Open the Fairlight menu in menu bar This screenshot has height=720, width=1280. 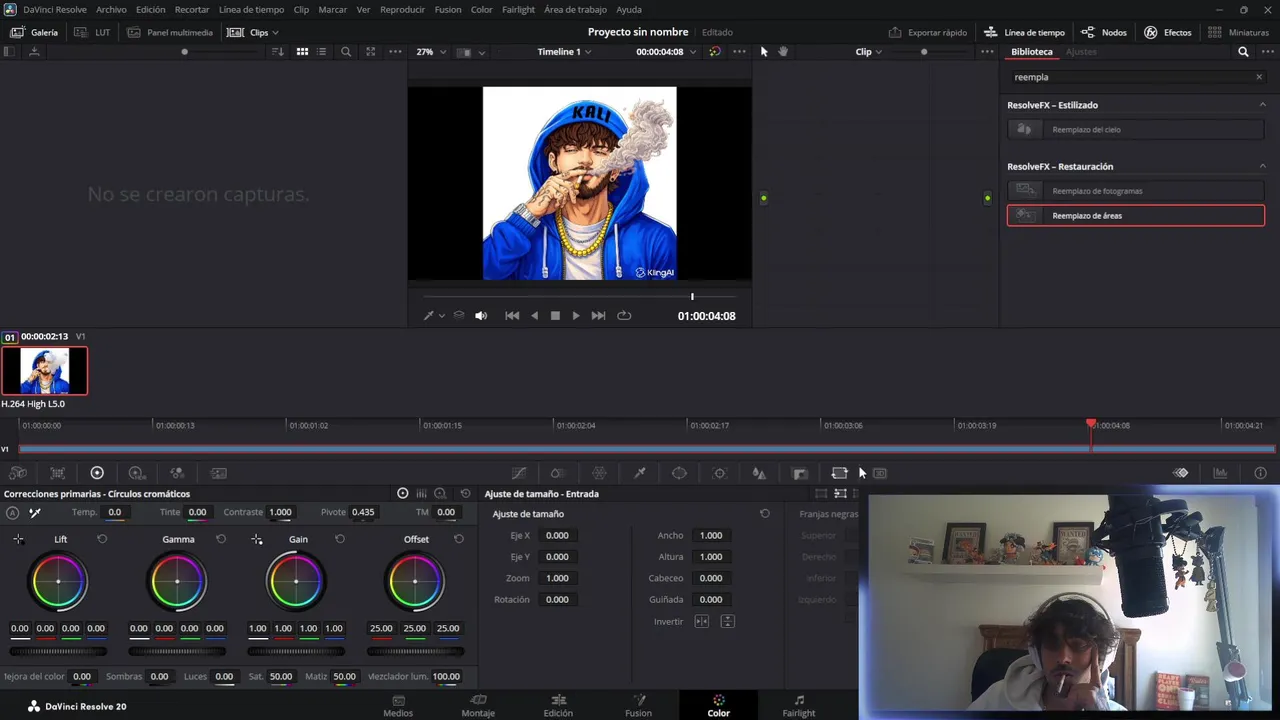[518, 9]
